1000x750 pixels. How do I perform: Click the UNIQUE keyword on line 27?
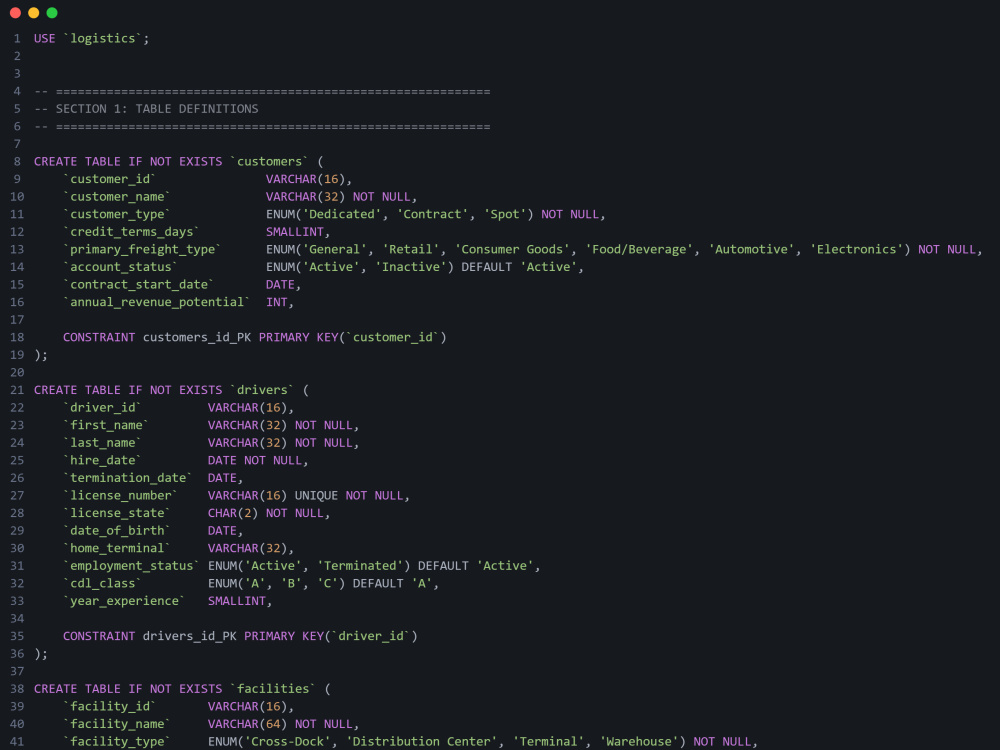(316, 496)
